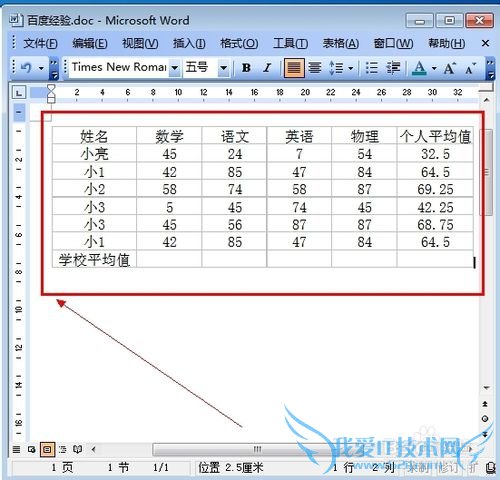Image resolution: width=500 pixels, height=480 pixels.
Task: Toggle Italic formatting
Action: 267,68
